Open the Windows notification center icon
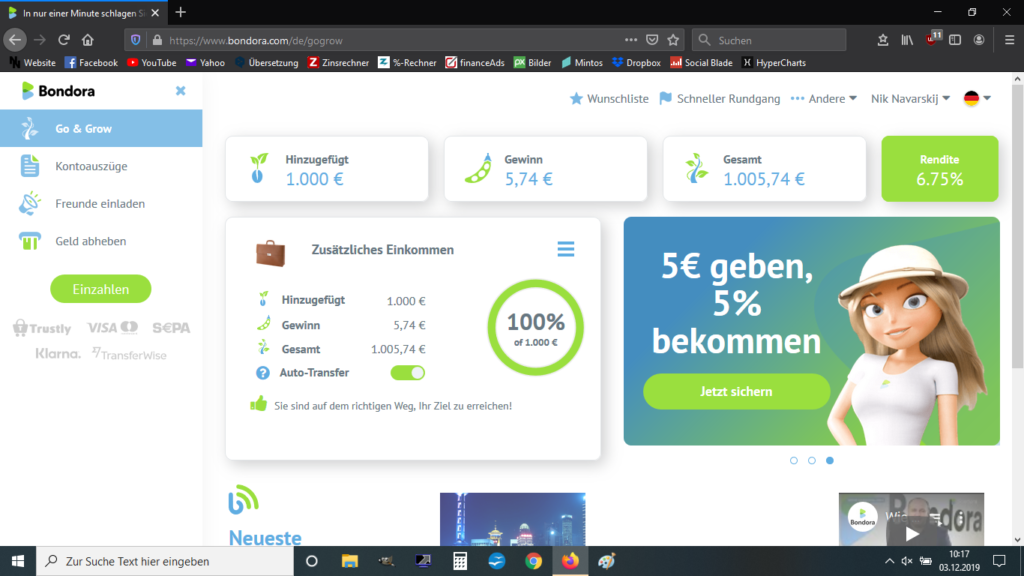1024x576 pixels. click(999, 561)
